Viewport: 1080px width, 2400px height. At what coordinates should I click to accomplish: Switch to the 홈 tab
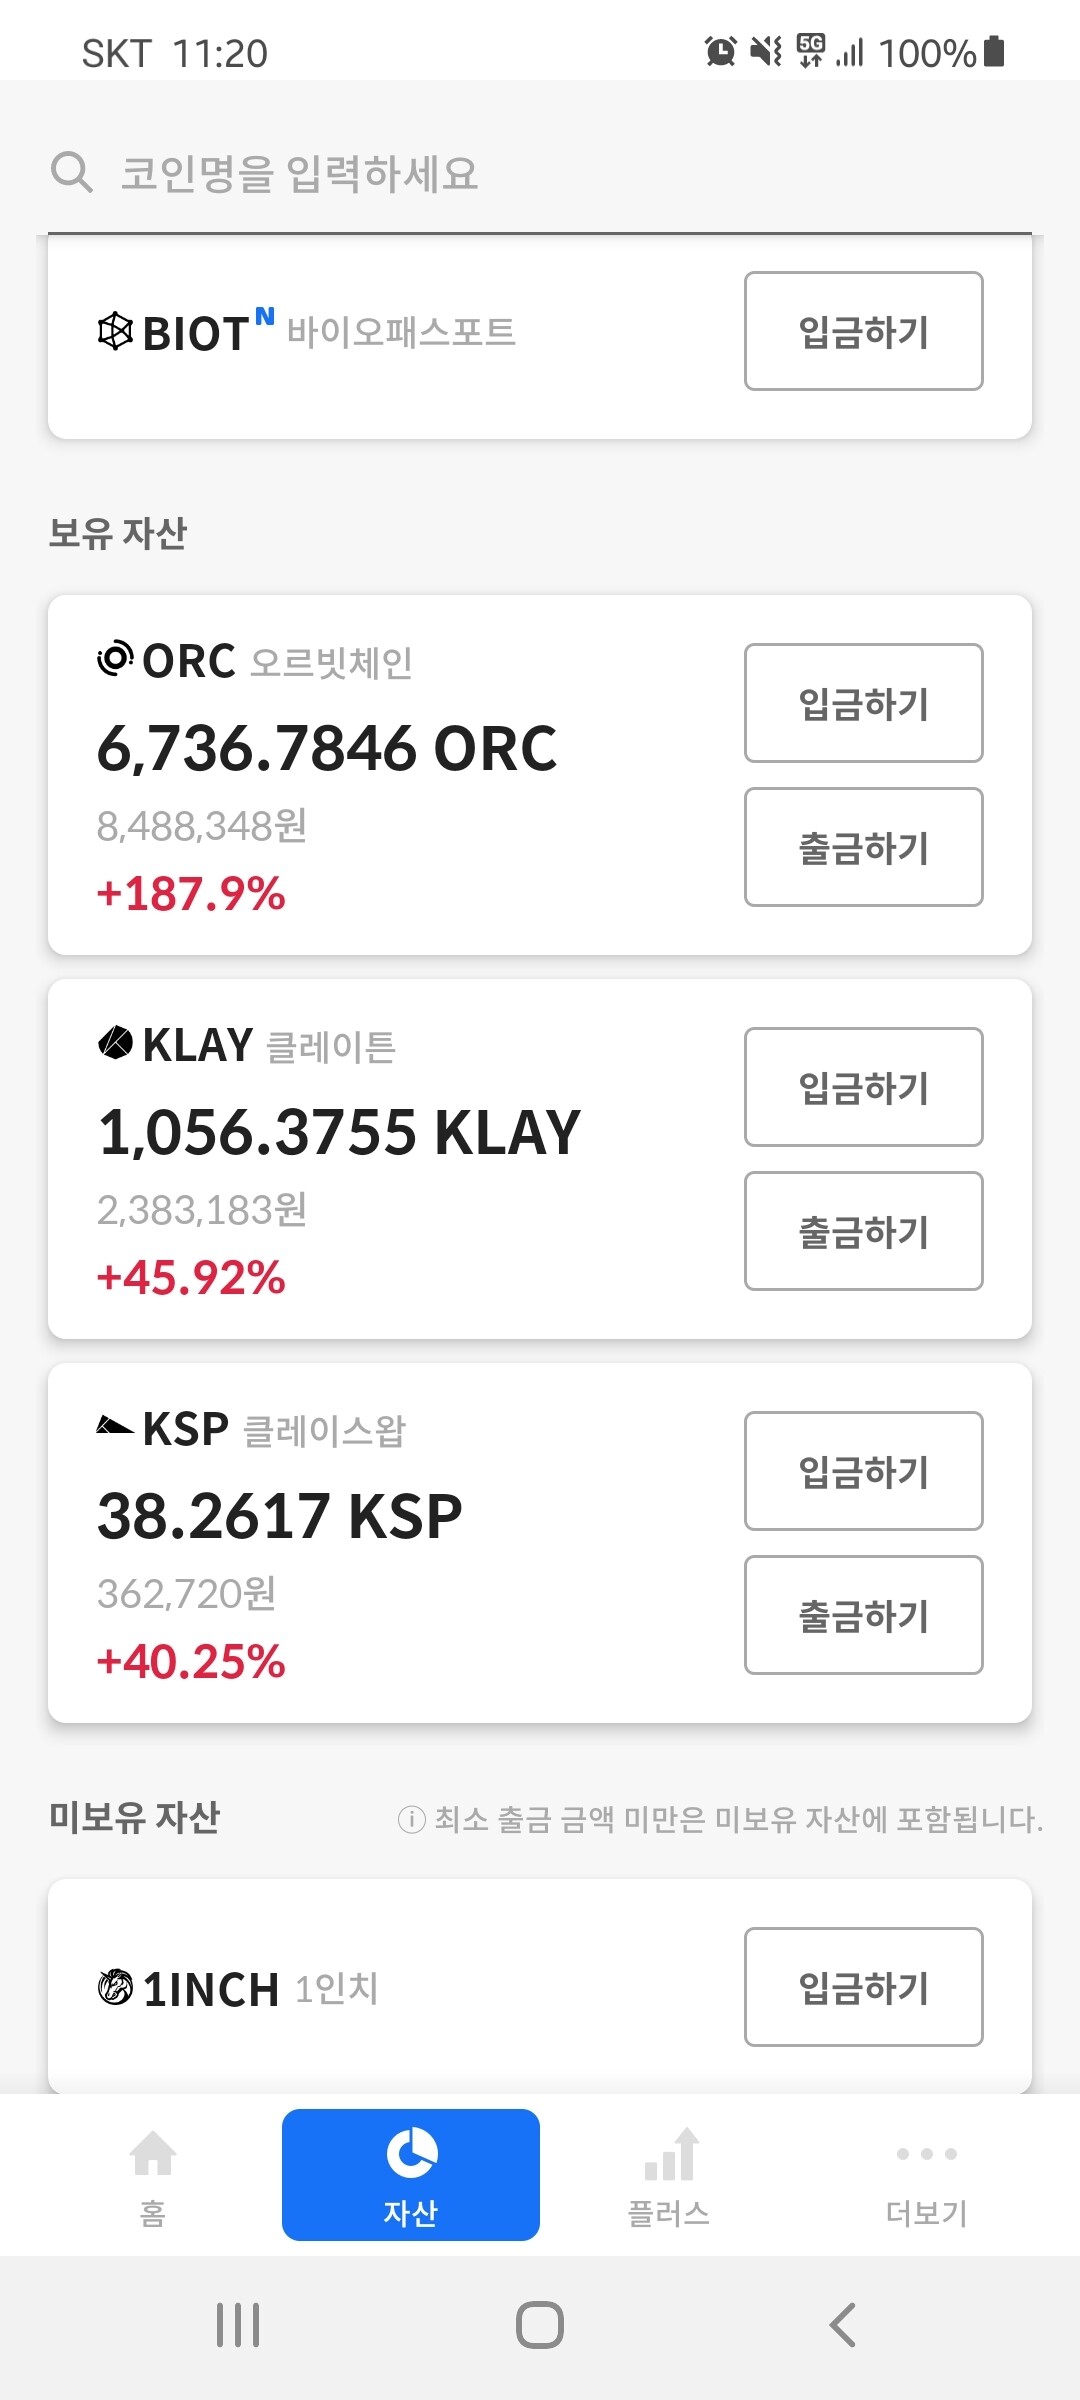pos(153,2175)
